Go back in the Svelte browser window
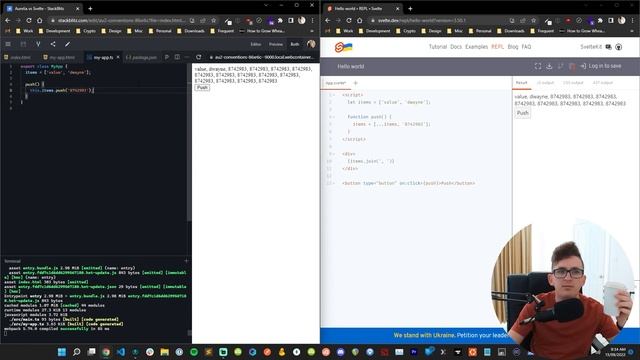This screenshot has height=360, width=640. pos(328,20)
